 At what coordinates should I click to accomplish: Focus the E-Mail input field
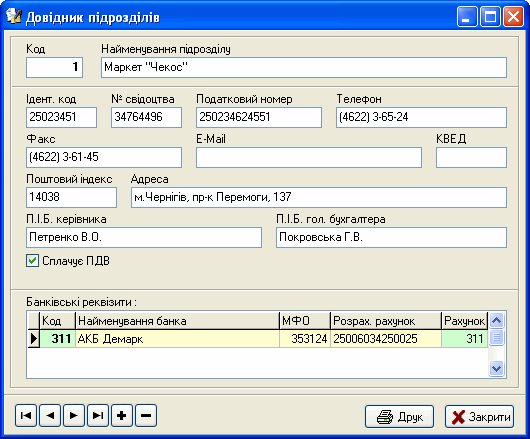click(309, 157)
